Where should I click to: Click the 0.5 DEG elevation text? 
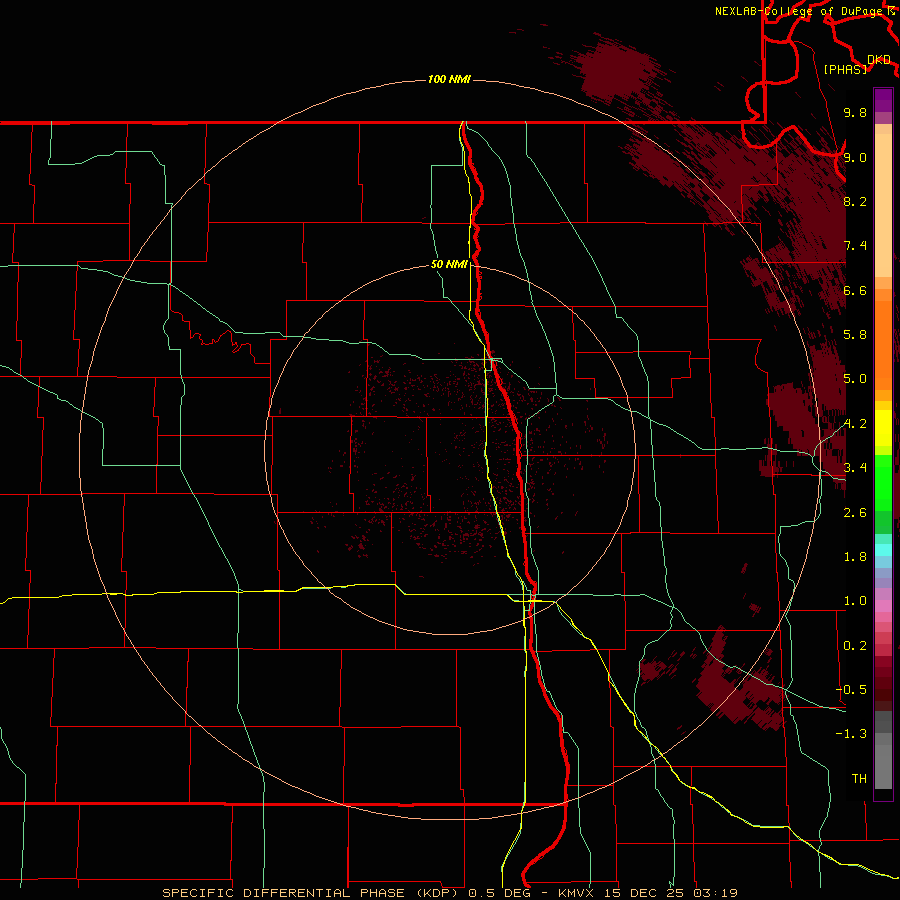pos(500,893)
